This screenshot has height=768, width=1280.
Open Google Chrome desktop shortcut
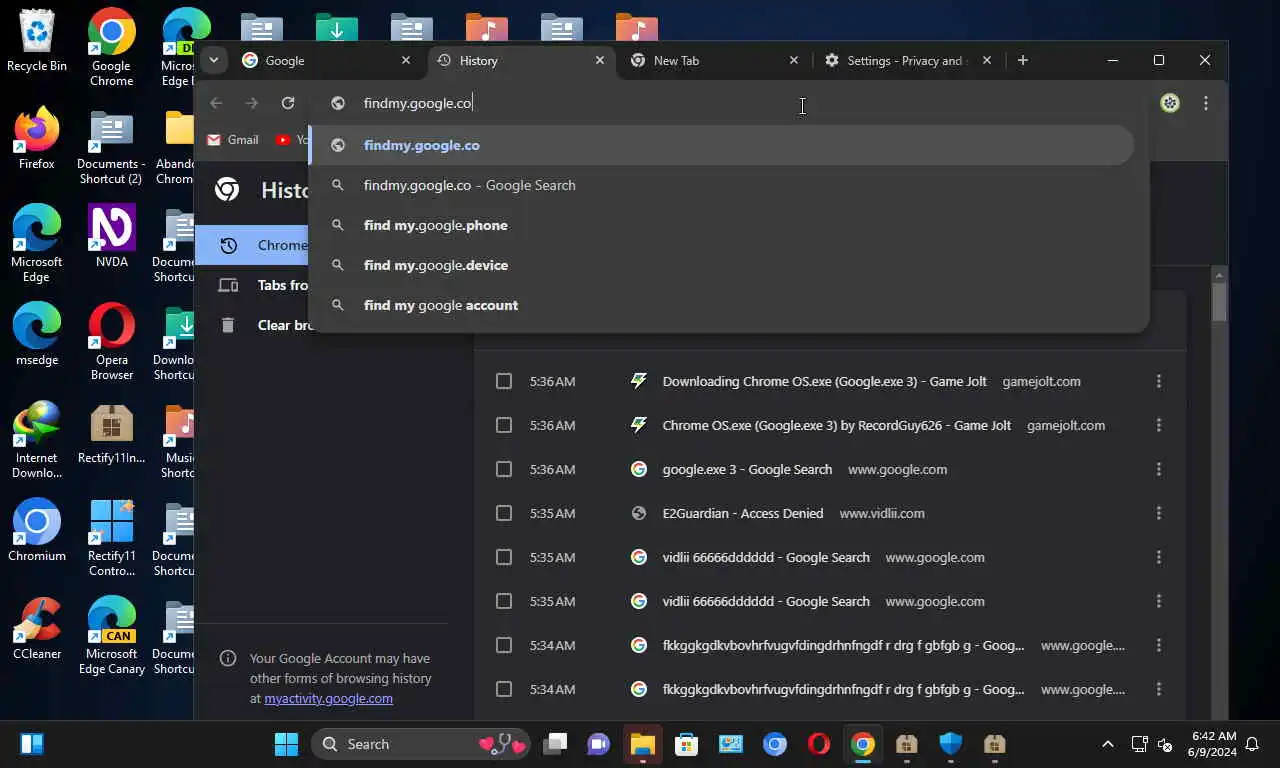(111, 48)
